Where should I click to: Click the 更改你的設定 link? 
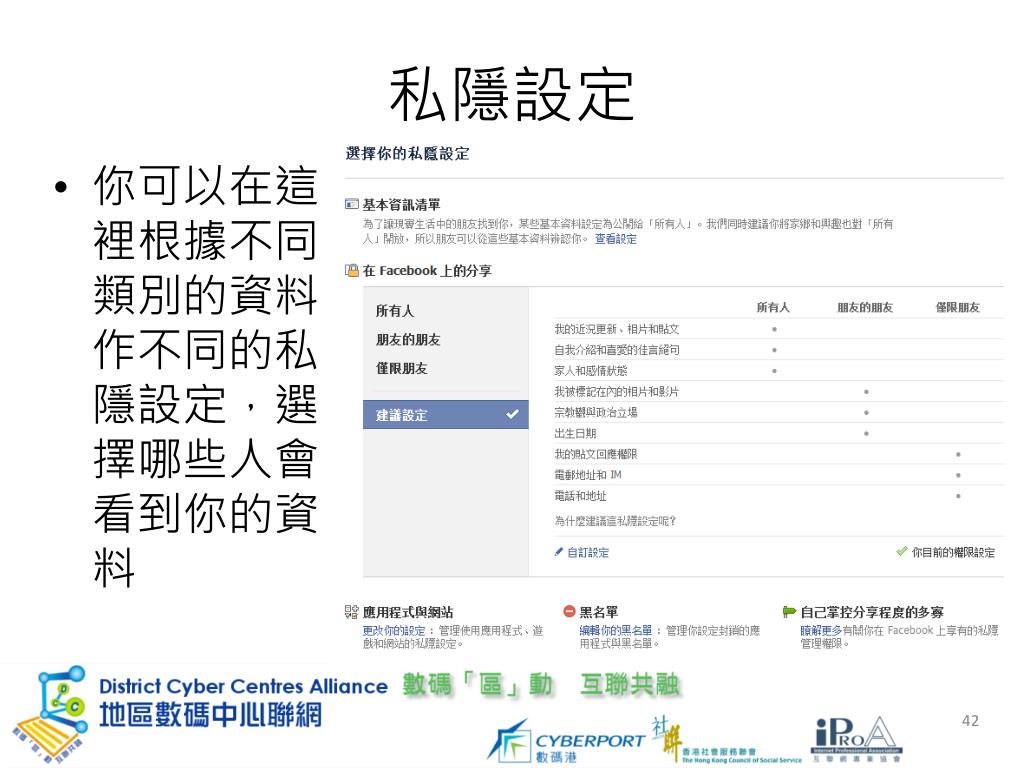(394, 631)
